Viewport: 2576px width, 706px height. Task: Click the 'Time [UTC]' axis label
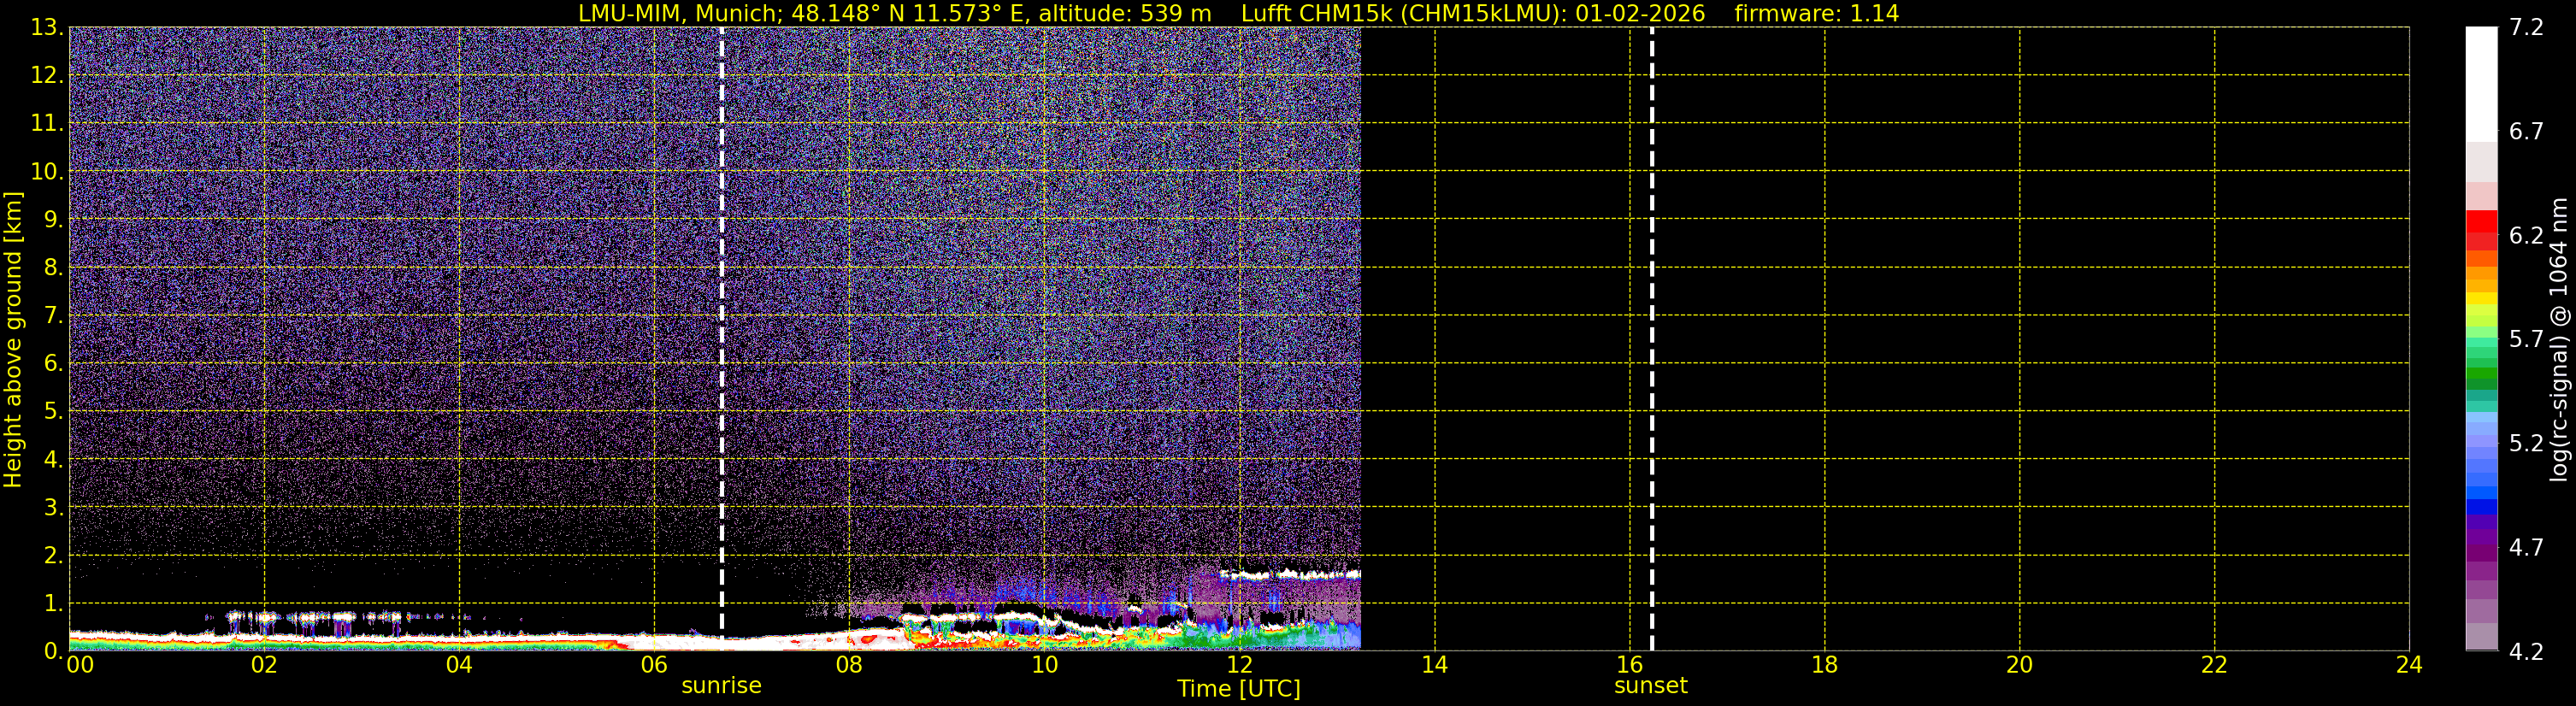tap(1238, 689)
